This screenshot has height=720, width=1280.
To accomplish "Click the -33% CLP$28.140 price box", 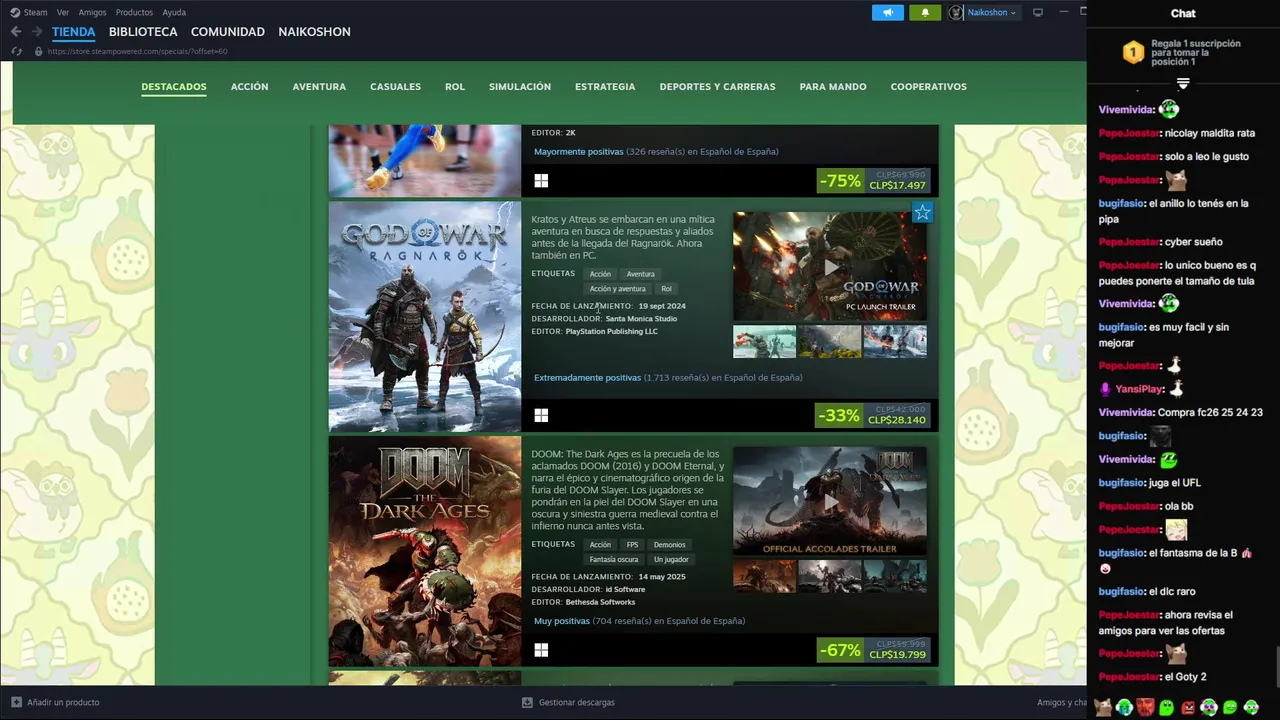I will 873,415.
